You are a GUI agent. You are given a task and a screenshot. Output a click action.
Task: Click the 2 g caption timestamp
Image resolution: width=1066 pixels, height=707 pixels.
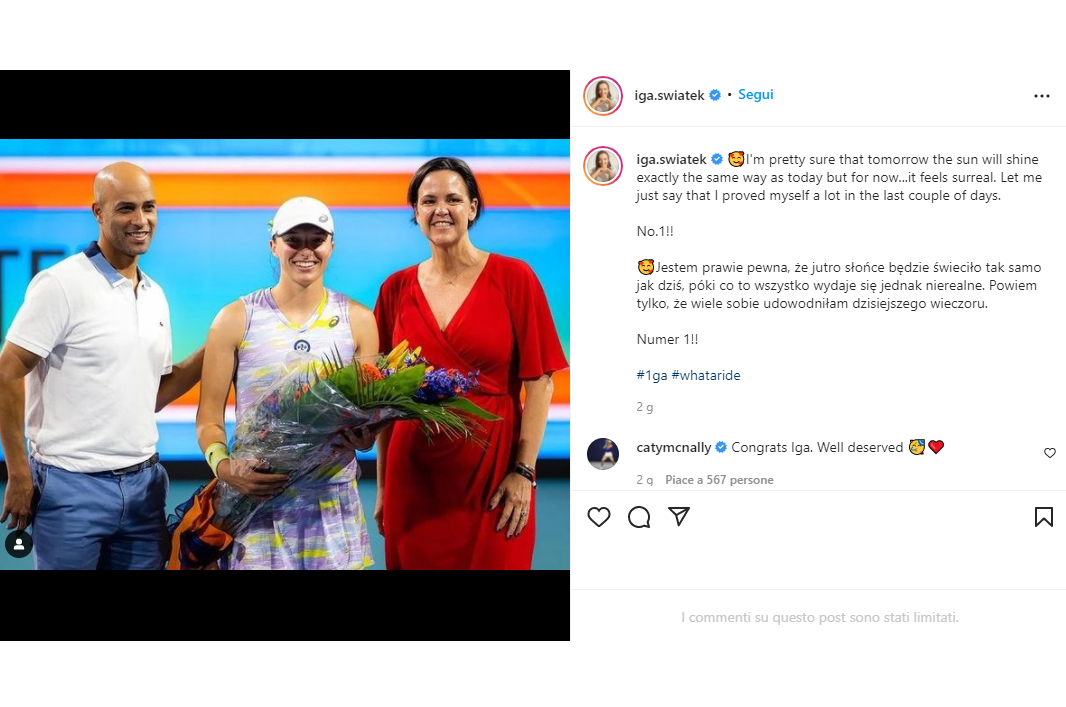click(x=644, y=407)
